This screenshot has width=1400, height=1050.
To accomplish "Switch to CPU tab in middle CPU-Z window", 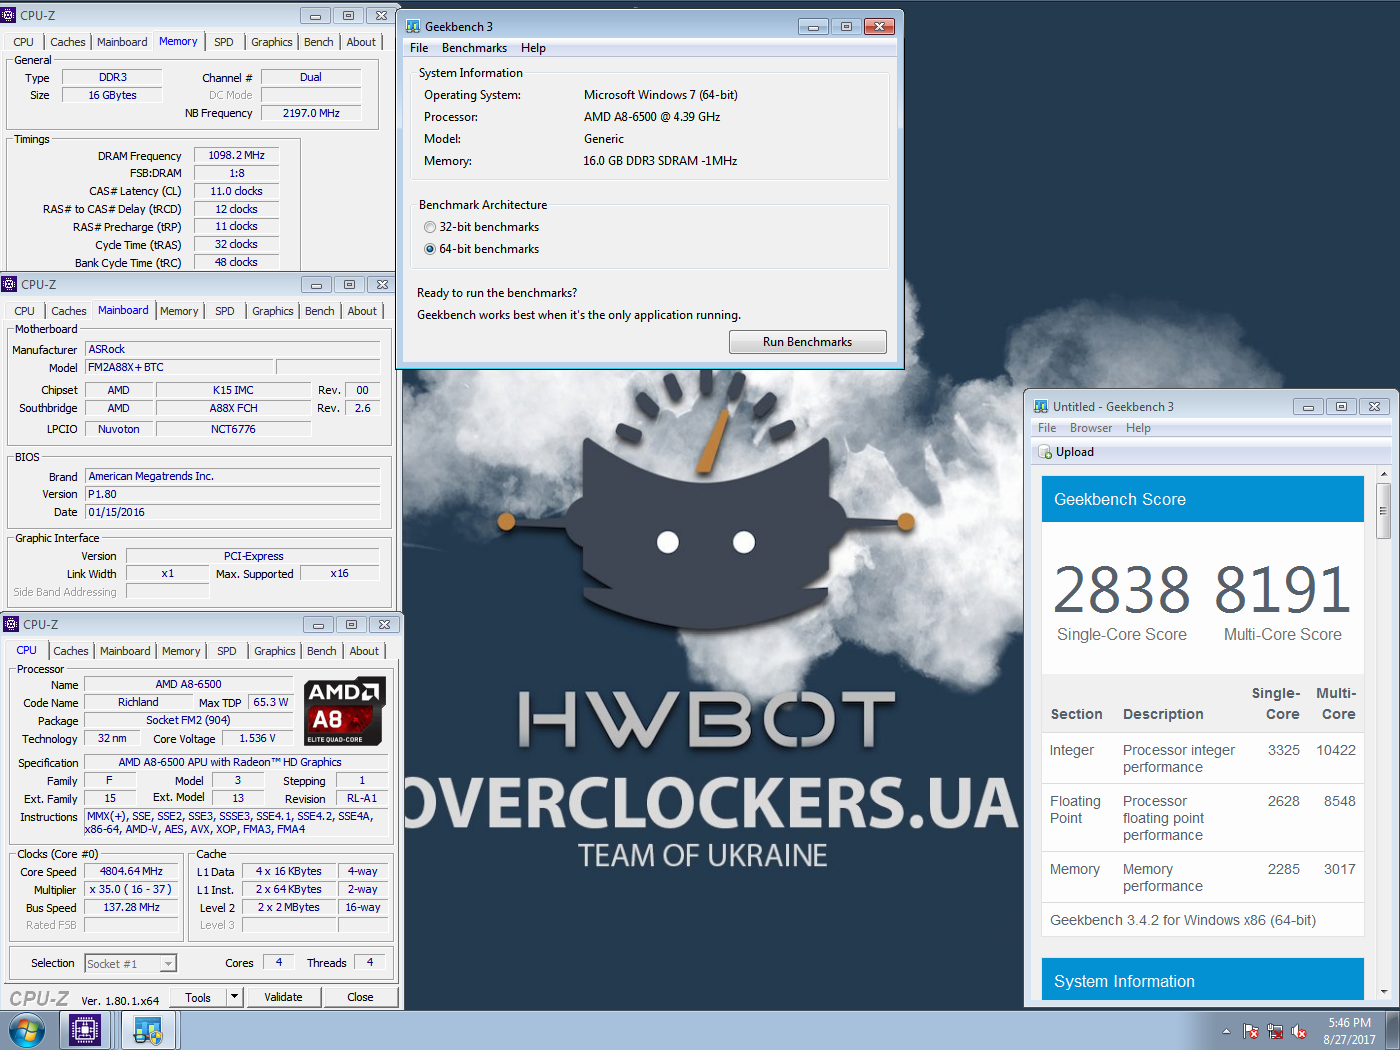I will (x=24, y=311).
